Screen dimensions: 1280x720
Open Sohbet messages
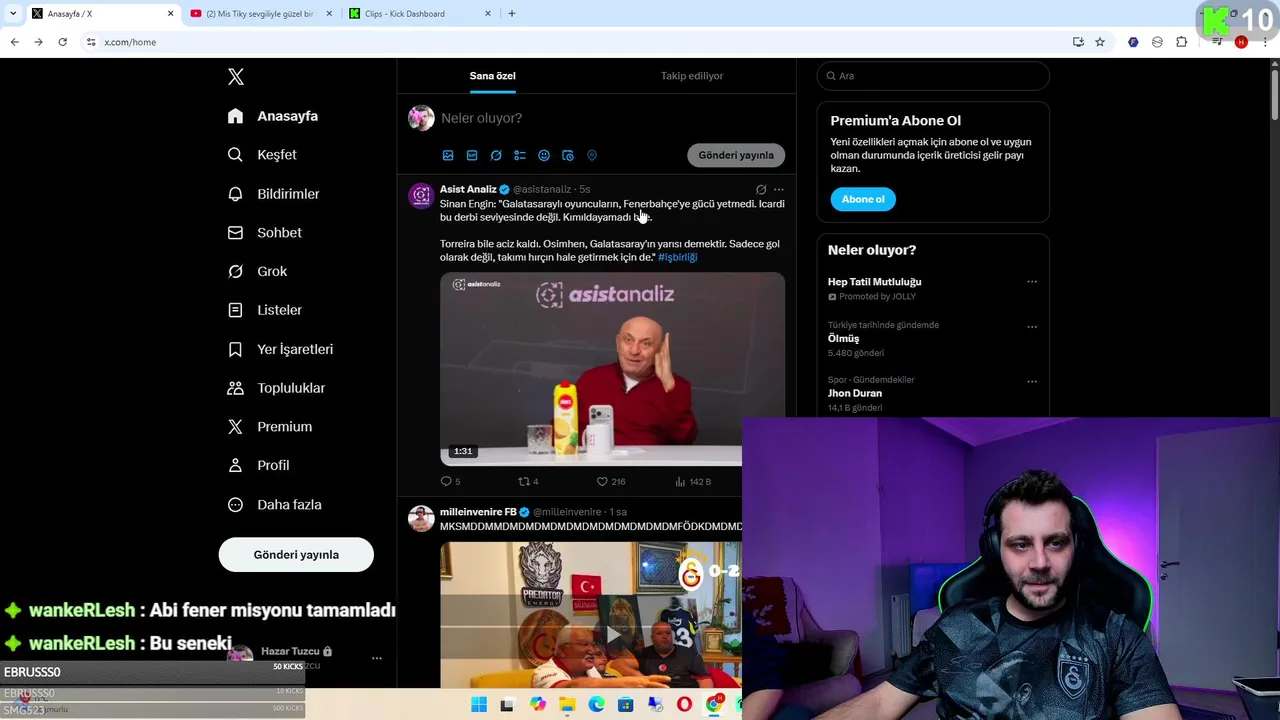[264, 233]
